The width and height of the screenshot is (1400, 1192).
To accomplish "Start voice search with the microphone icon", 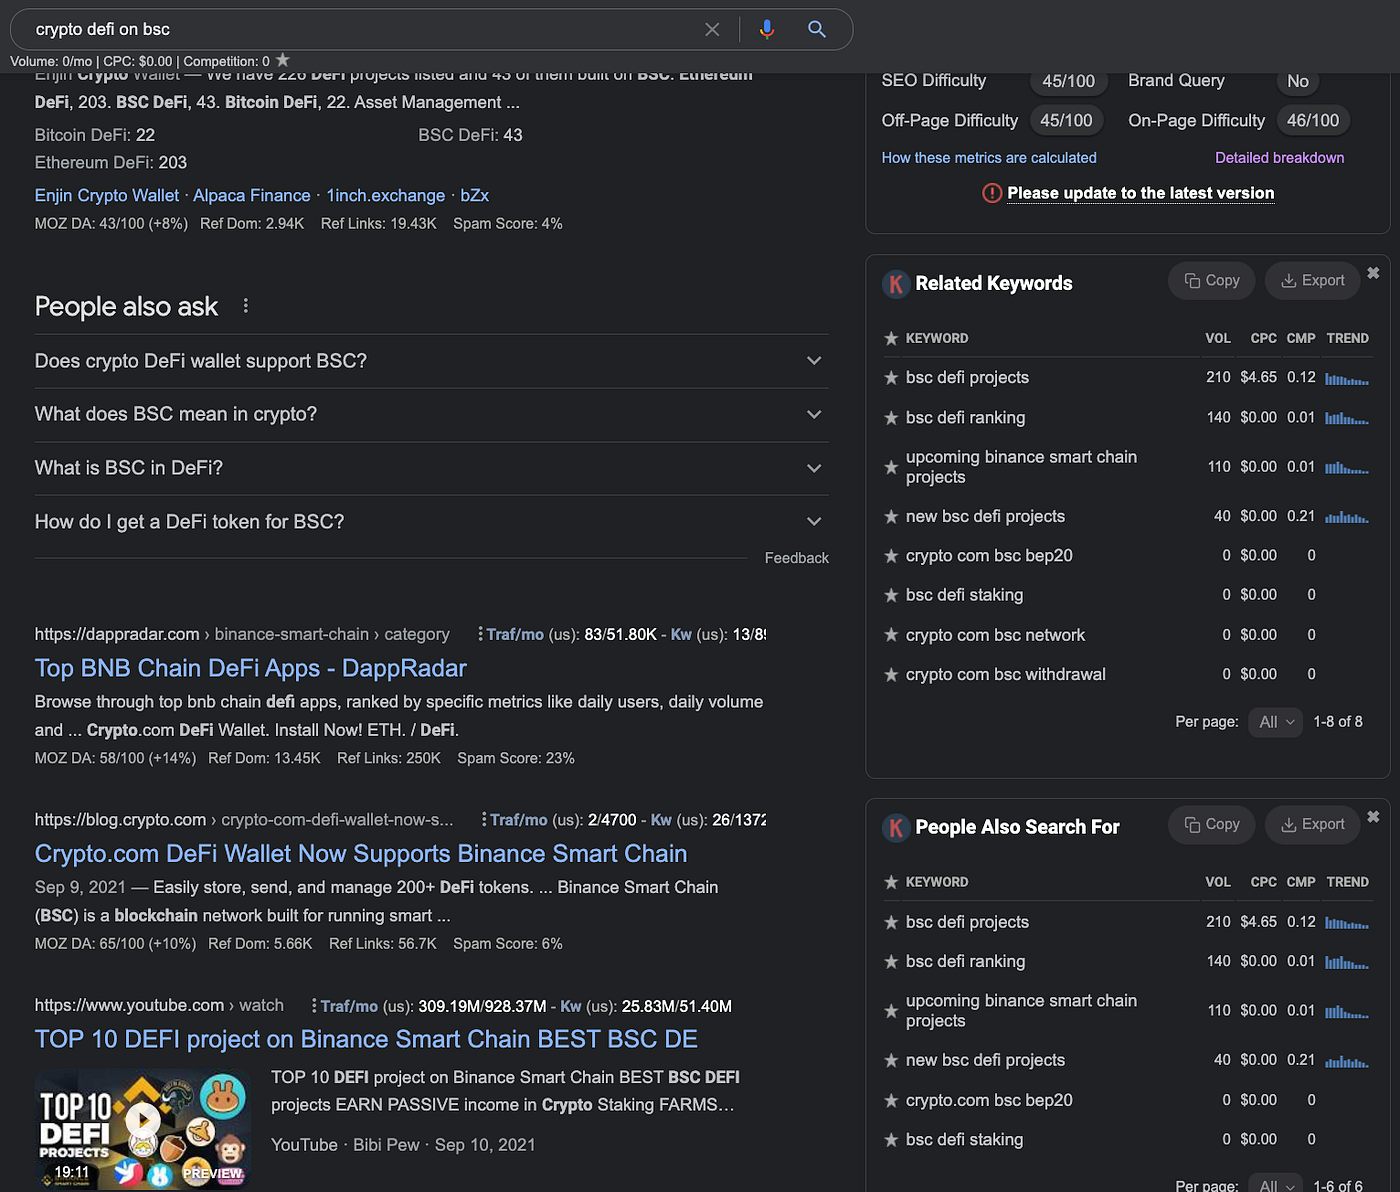I will (767, 30).
